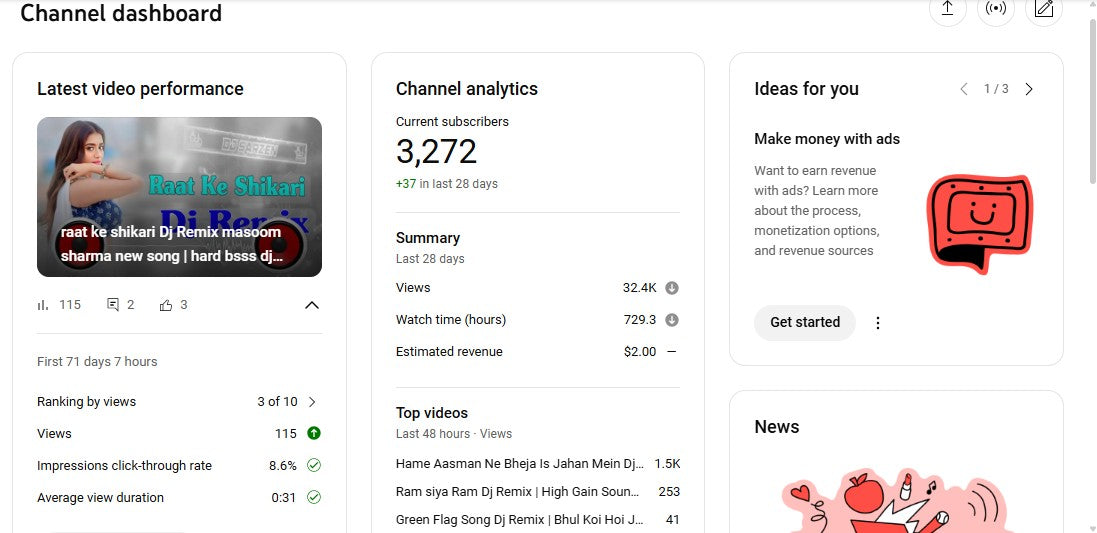This screenshot has width=1097, height=533.
Task: Click the down arrow icon next to watch time
Action: pyautogui.click(x=672, y=320)
